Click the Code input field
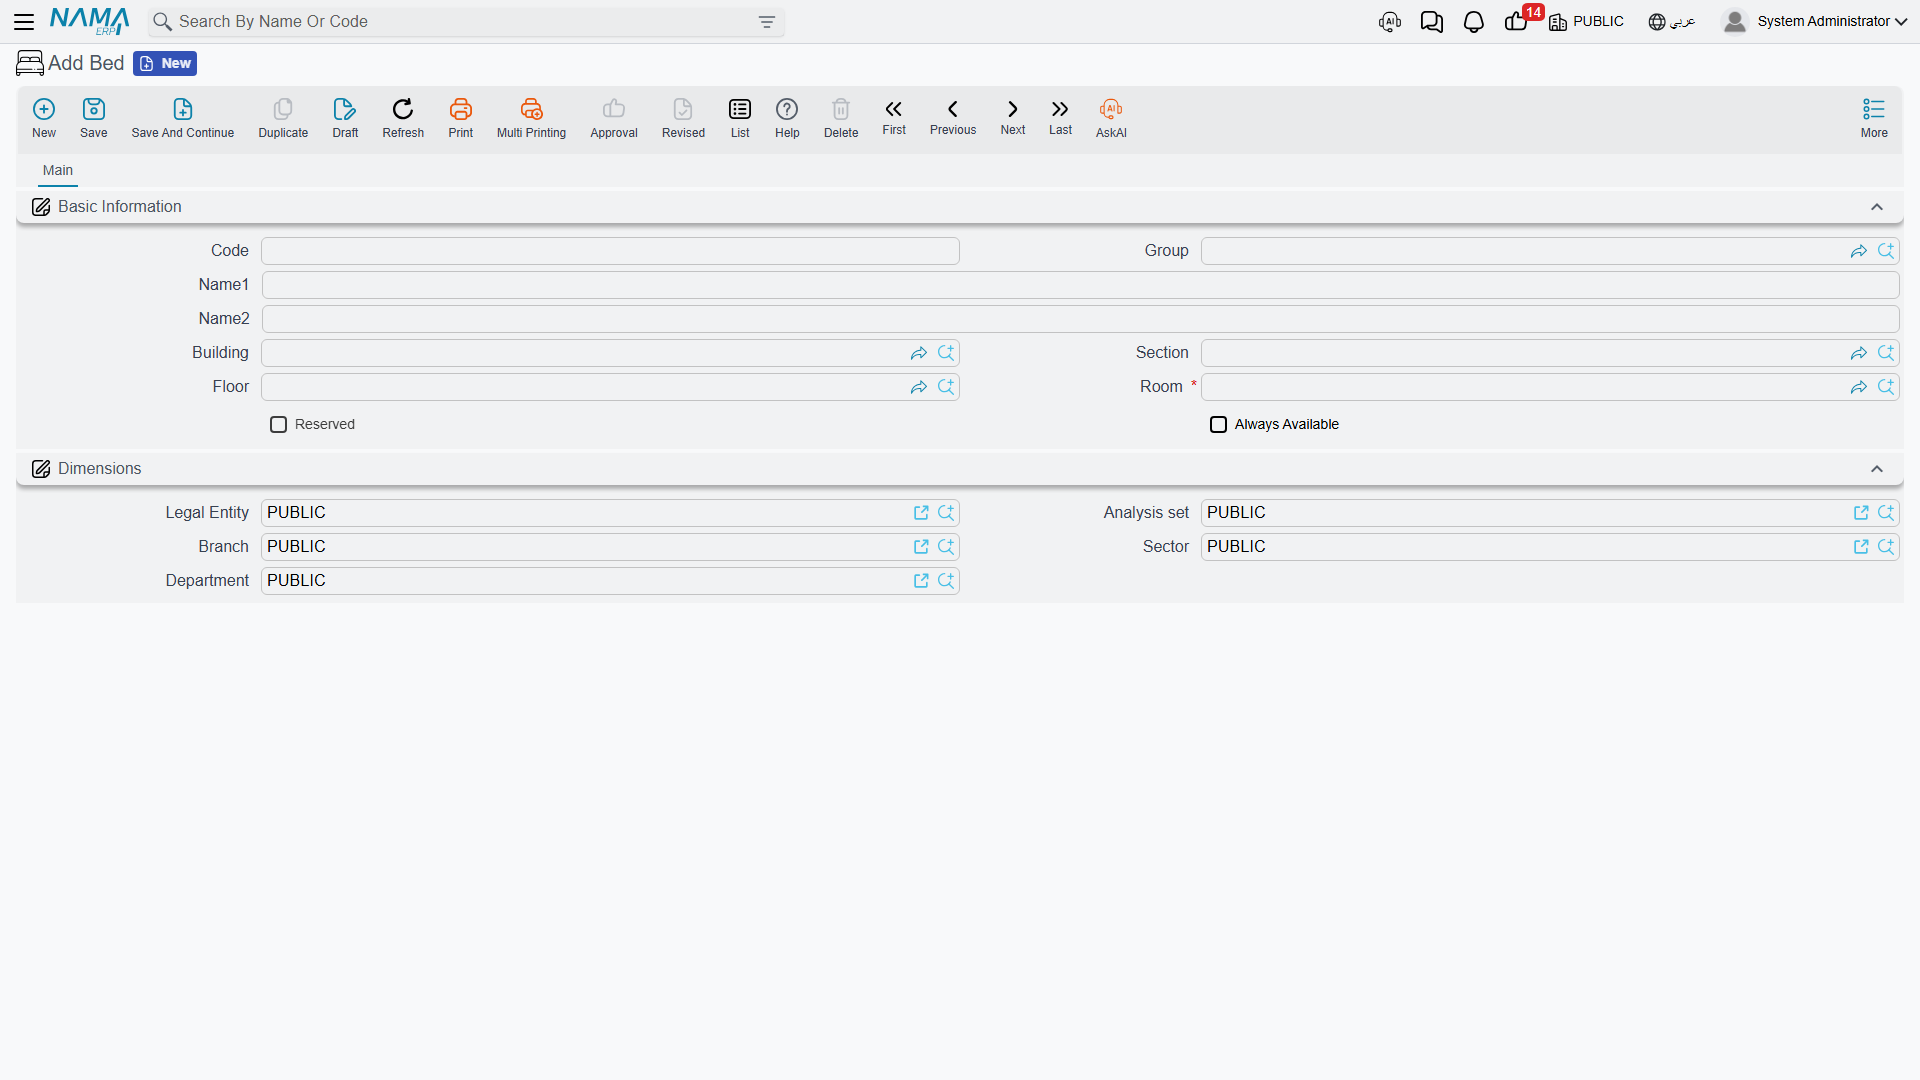 [x=610, y=251]
